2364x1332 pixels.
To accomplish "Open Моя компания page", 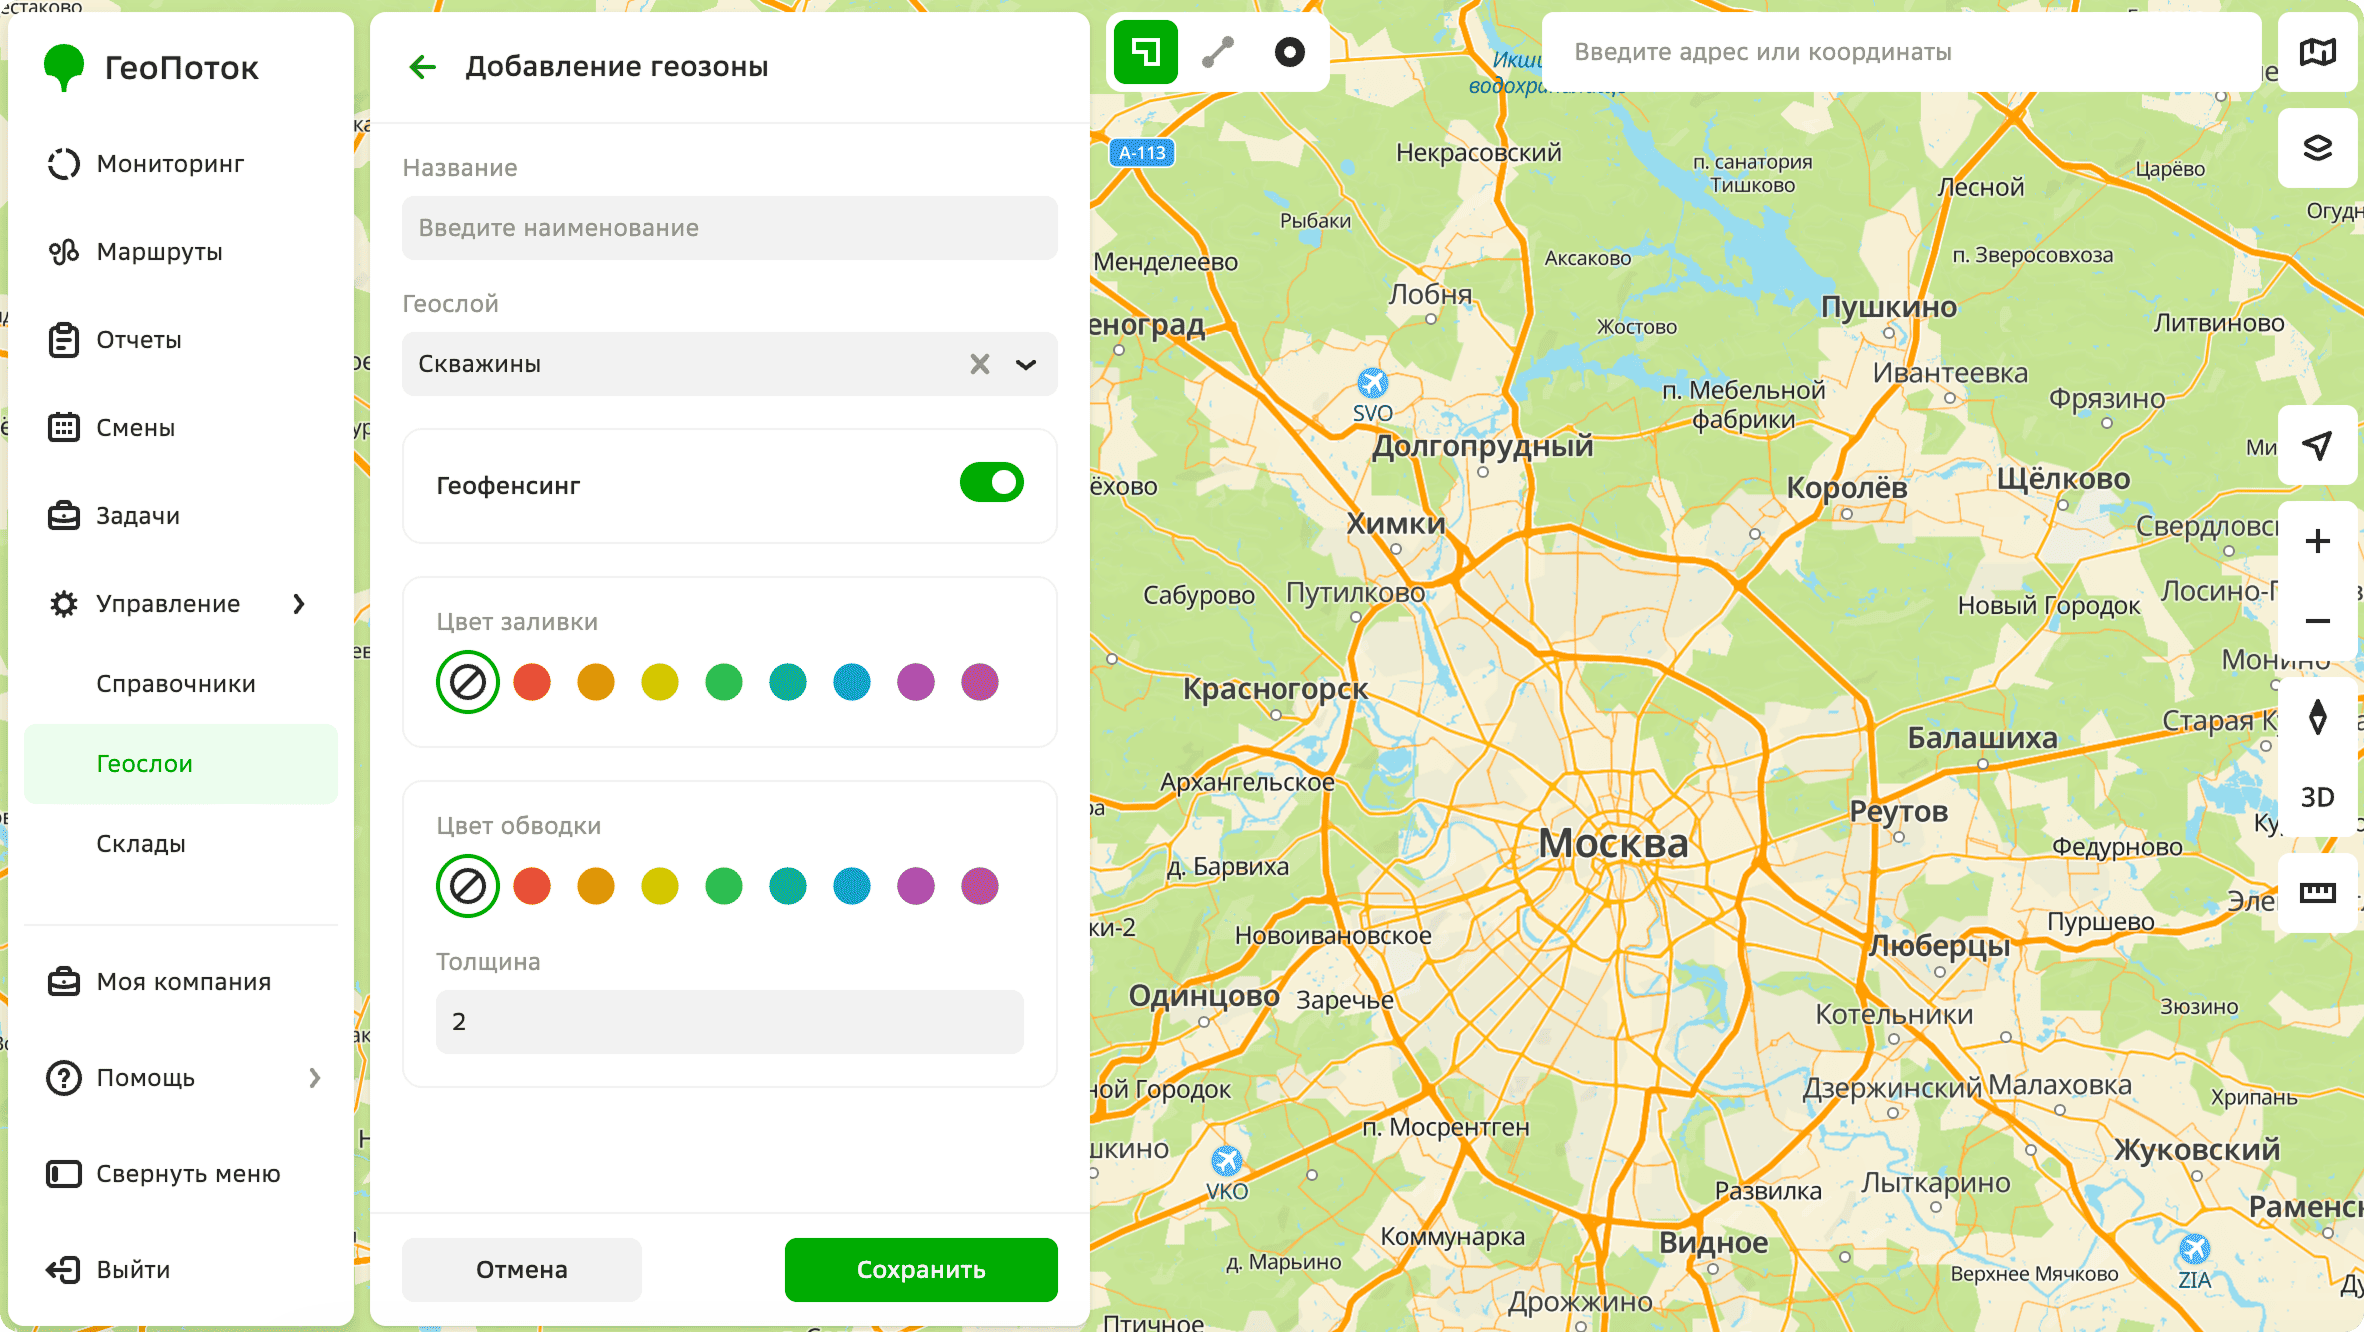I will [x=180, y=982].
